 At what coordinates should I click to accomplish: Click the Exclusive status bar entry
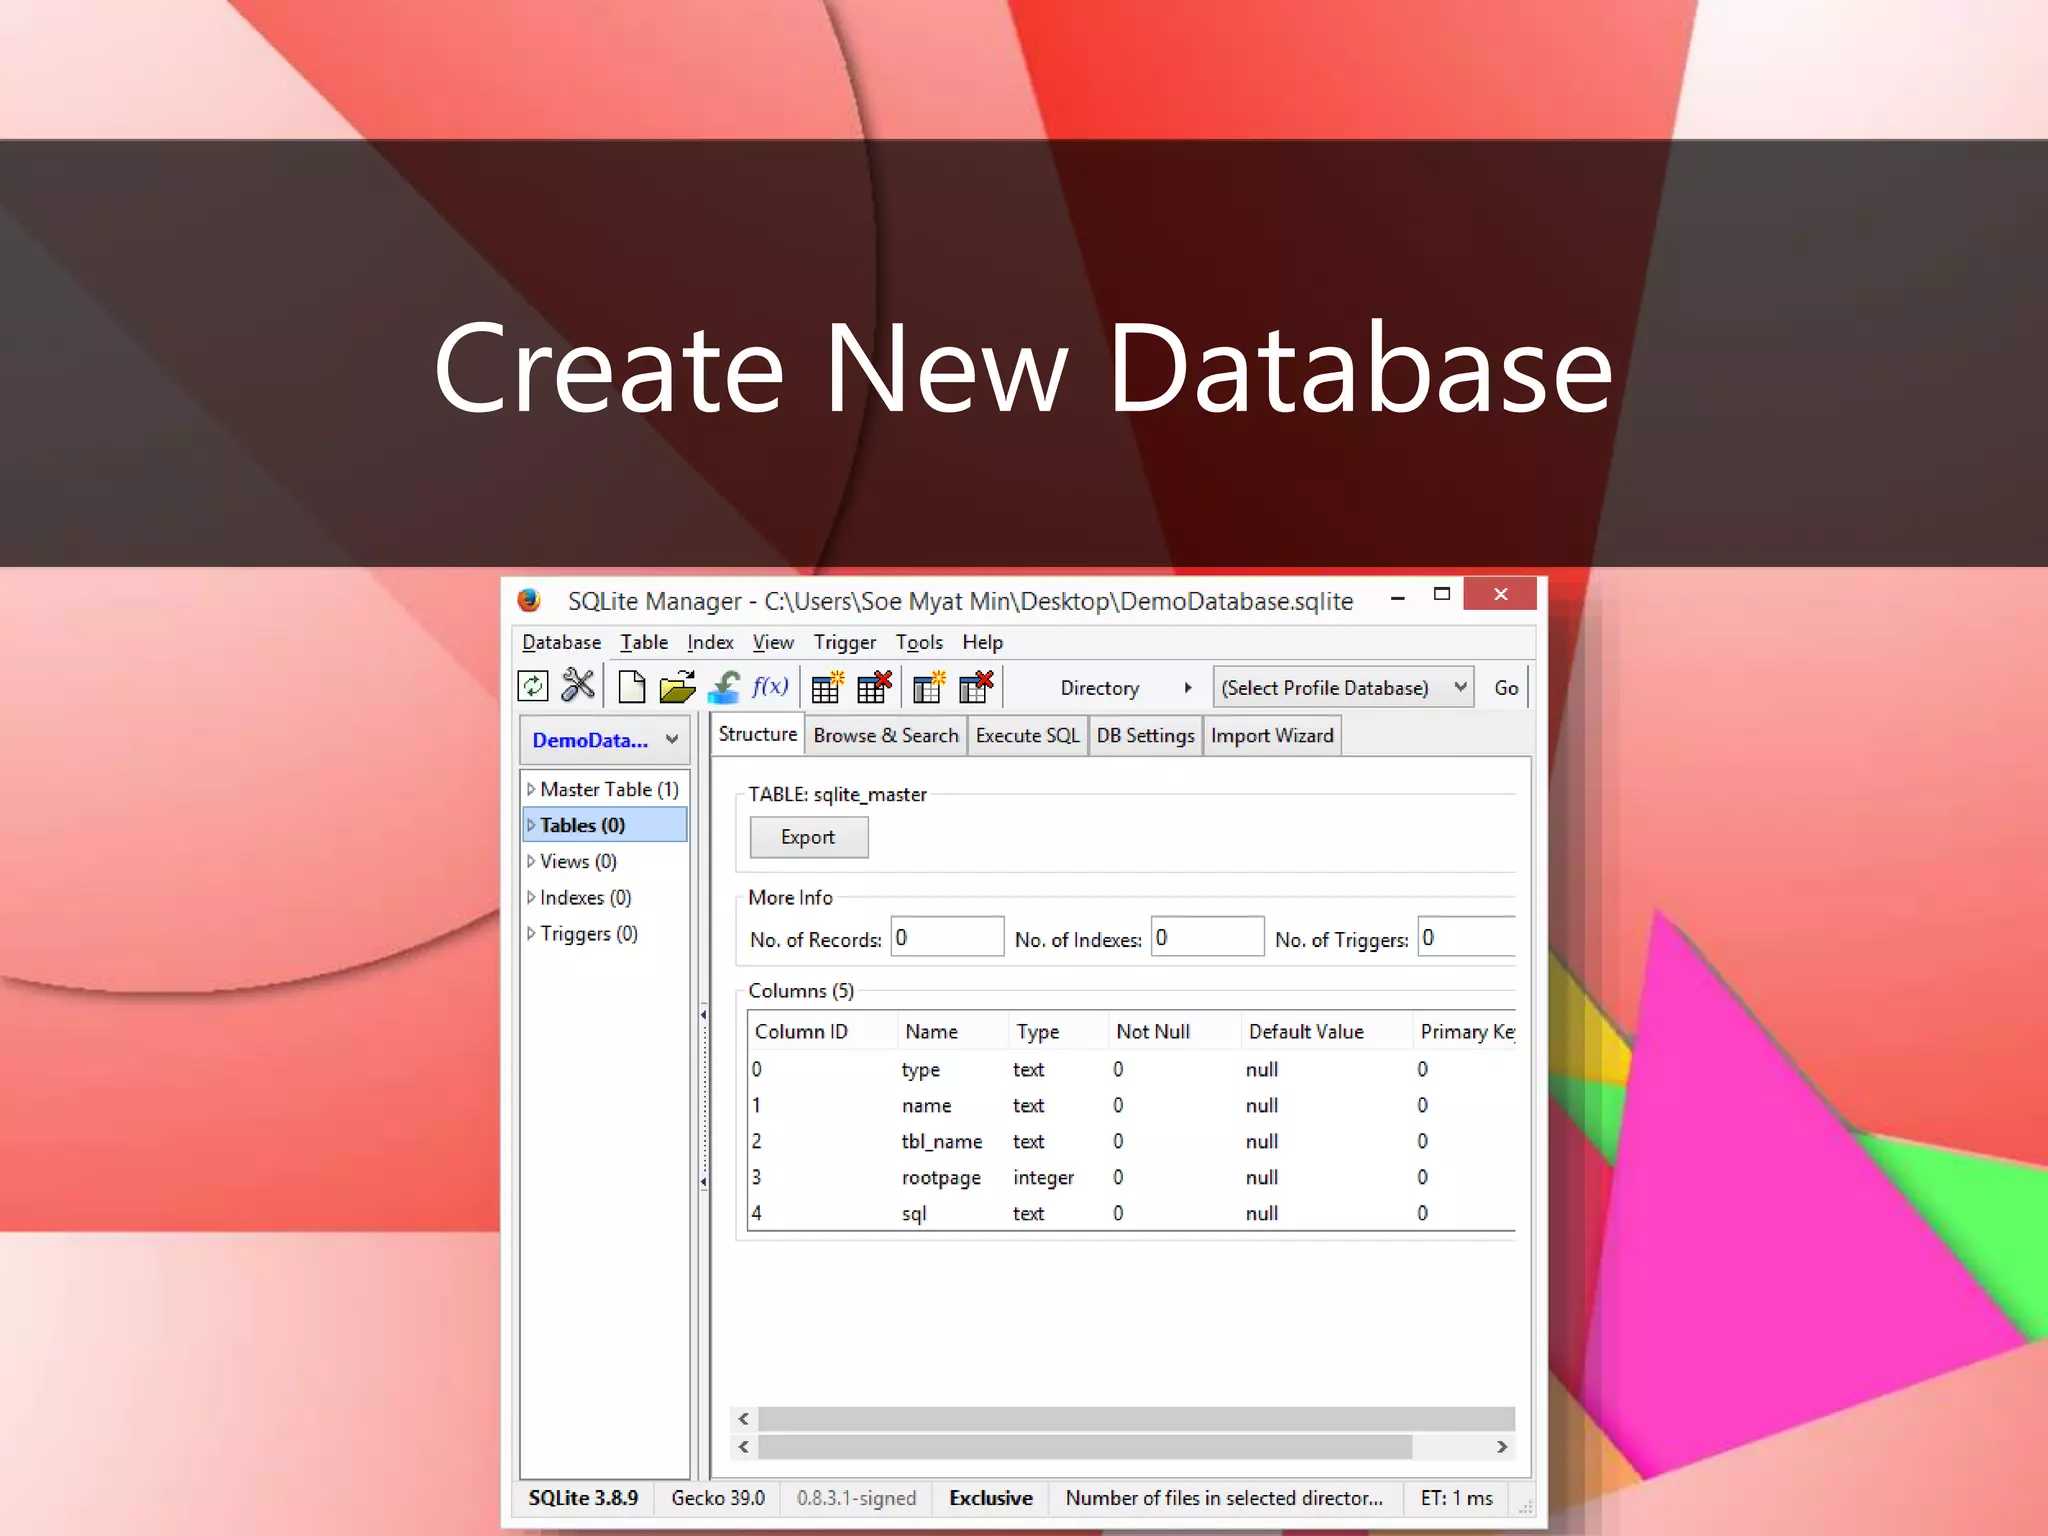pos(991,1498)
